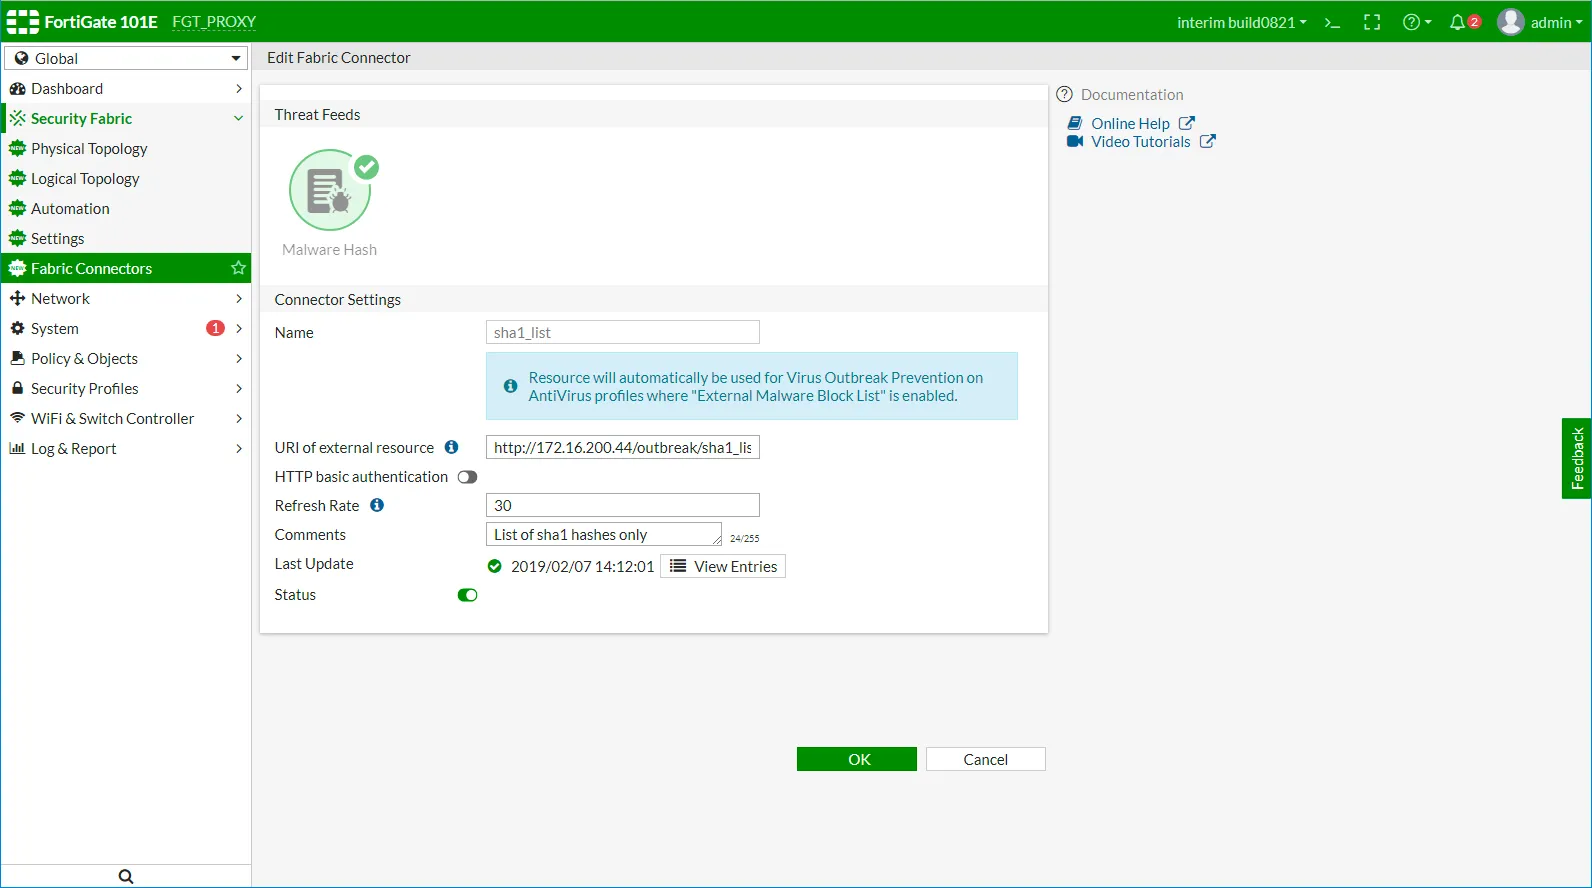This screenshot has width=1592, height=888.
Task: Open Automation menu item
Action: (126, 208)
